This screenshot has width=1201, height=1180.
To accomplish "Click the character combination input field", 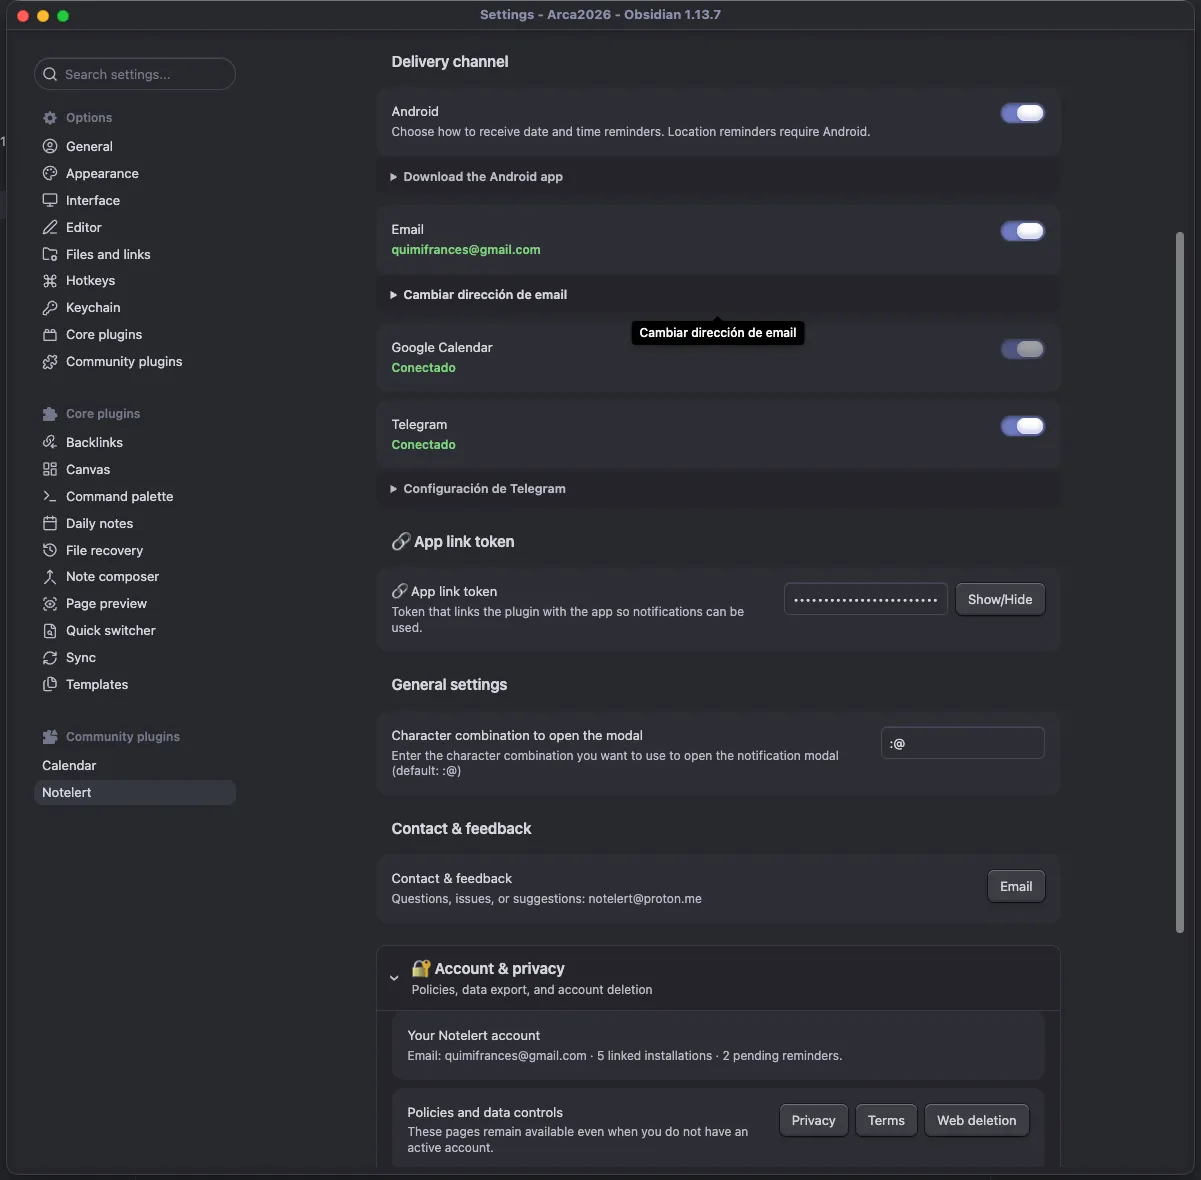I will (963, 743).
